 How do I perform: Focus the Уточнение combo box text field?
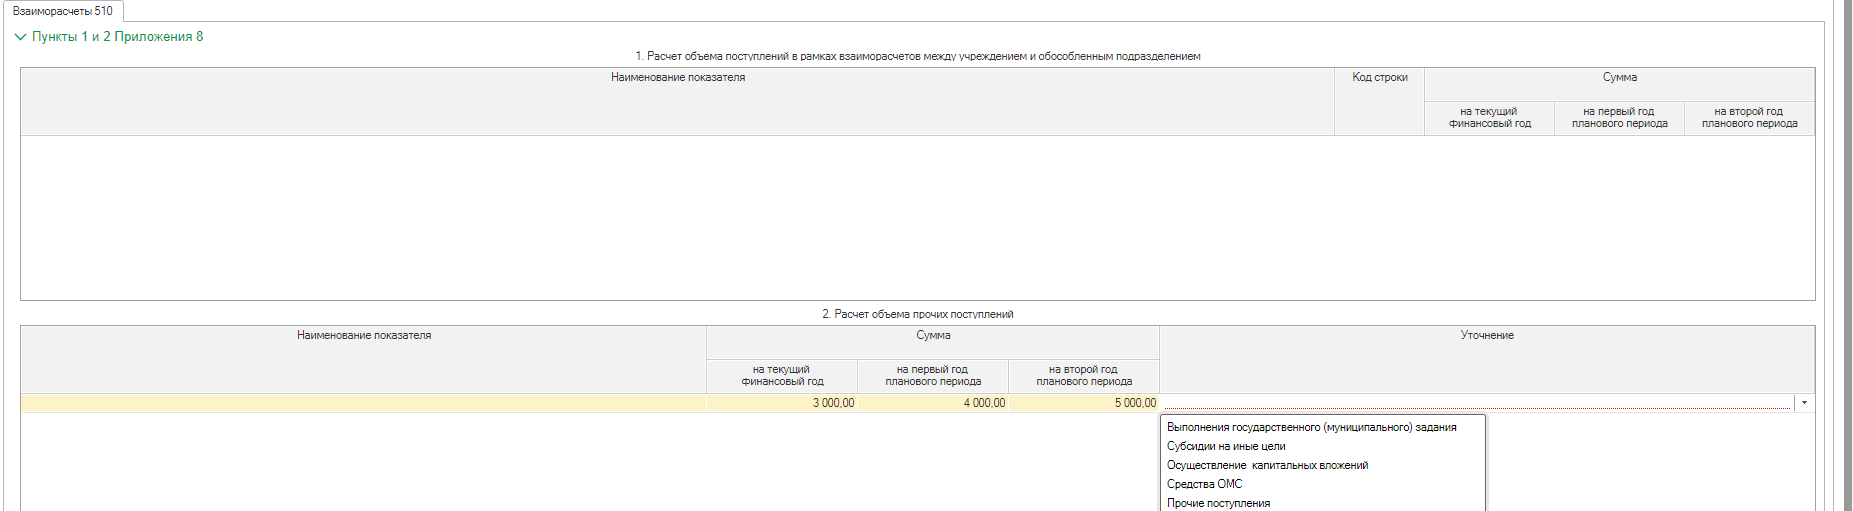(x=1476, y=403)
